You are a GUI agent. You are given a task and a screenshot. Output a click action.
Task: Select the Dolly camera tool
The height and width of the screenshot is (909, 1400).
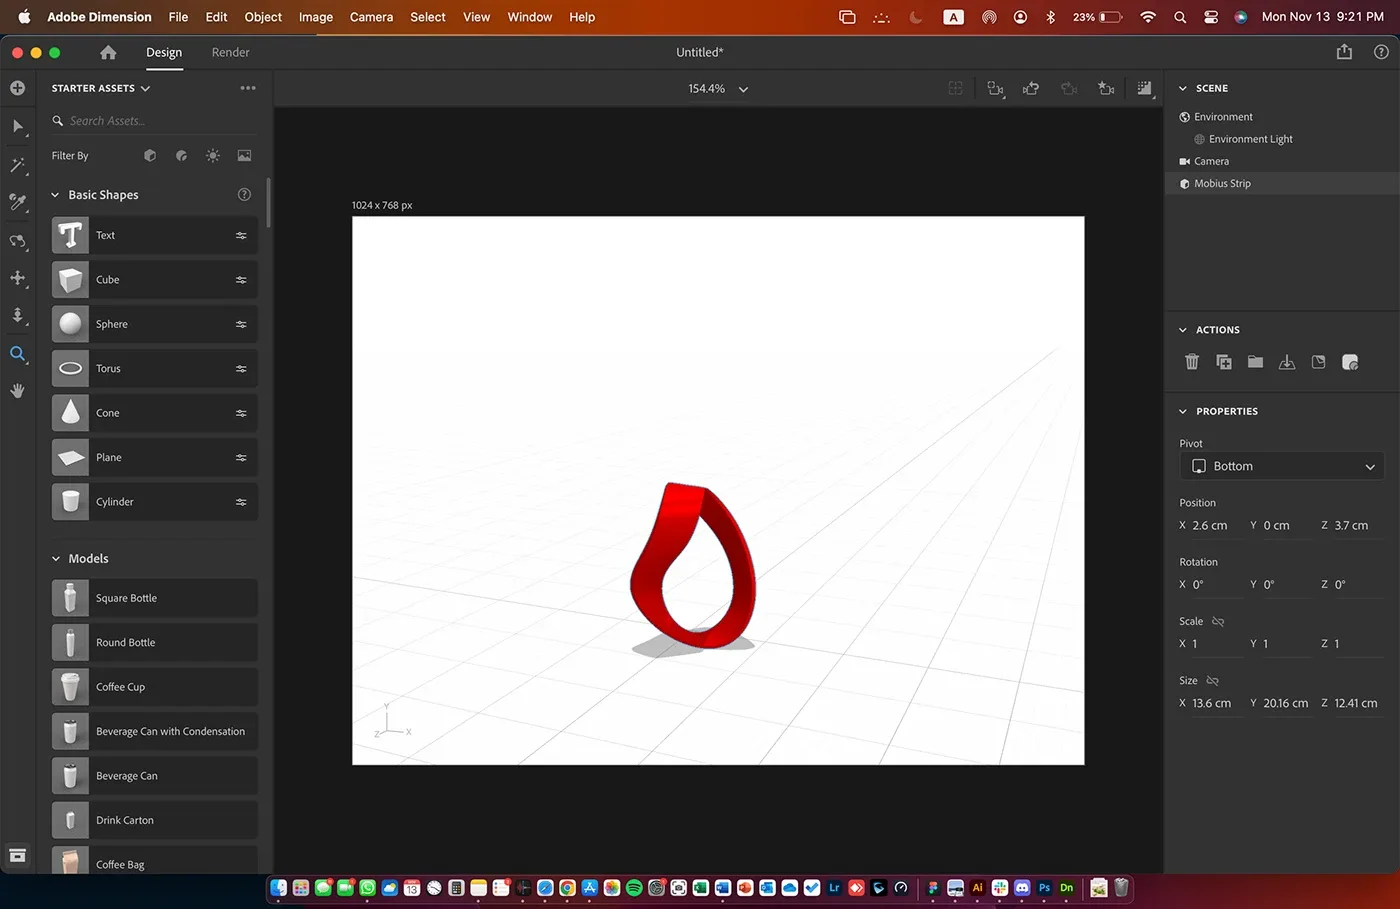(17, 316)
